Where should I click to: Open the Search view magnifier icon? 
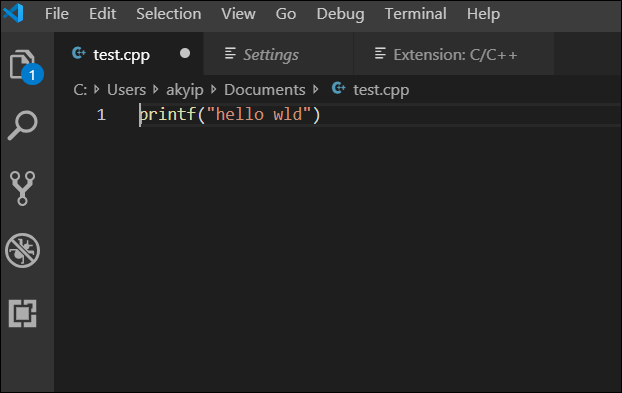(23, 125)
